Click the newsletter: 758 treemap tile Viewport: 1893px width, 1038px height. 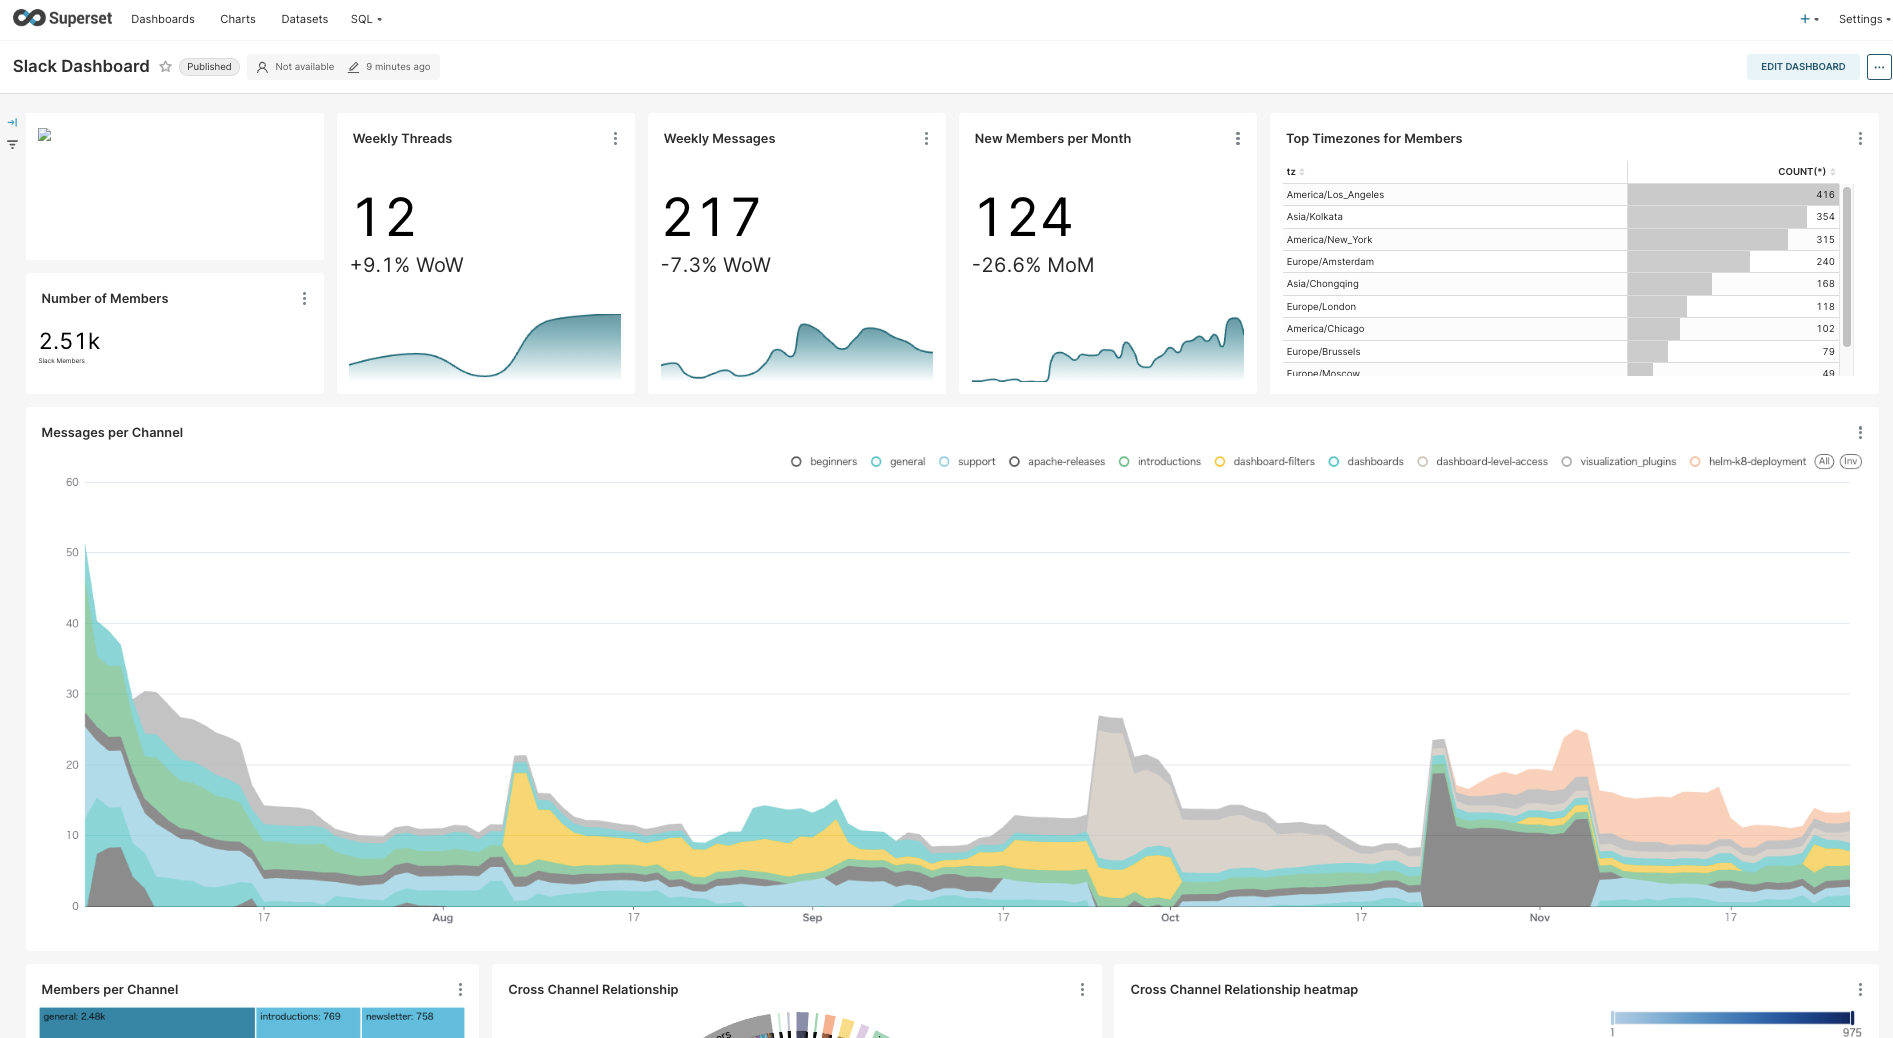pyautogui.click(x=413, y=1023)
